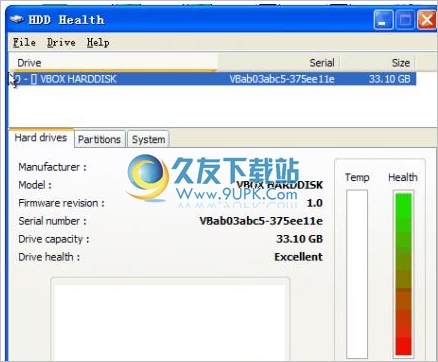Sort list by Size column header
This screenshot has width=438, height=362.
coord(378,63)
